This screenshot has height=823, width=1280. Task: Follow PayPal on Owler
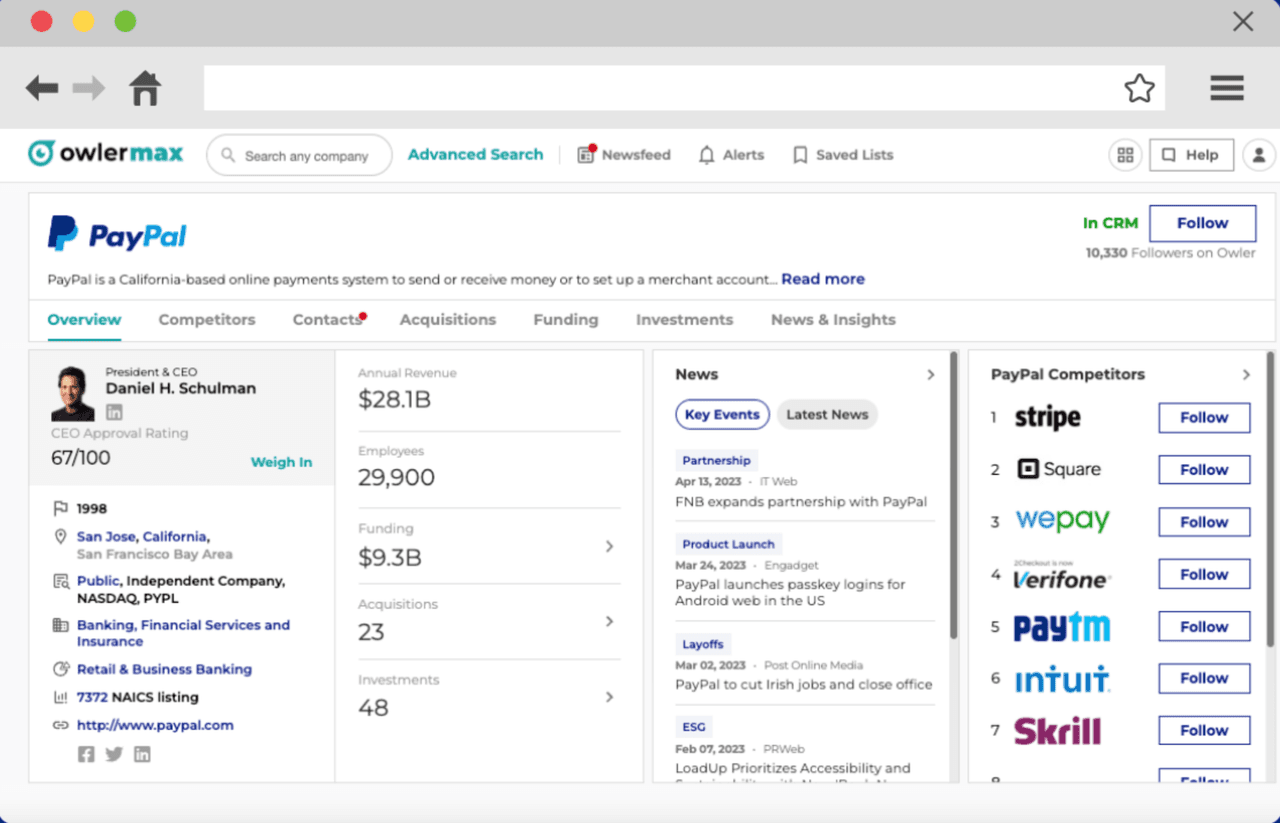[x=1202, y=223]
